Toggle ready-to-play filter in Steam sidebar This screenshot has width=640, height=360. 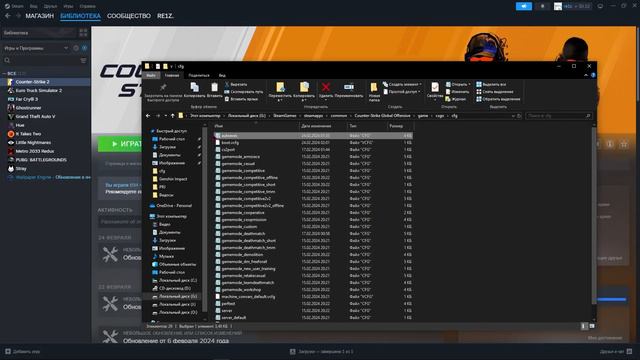point(84,48)
